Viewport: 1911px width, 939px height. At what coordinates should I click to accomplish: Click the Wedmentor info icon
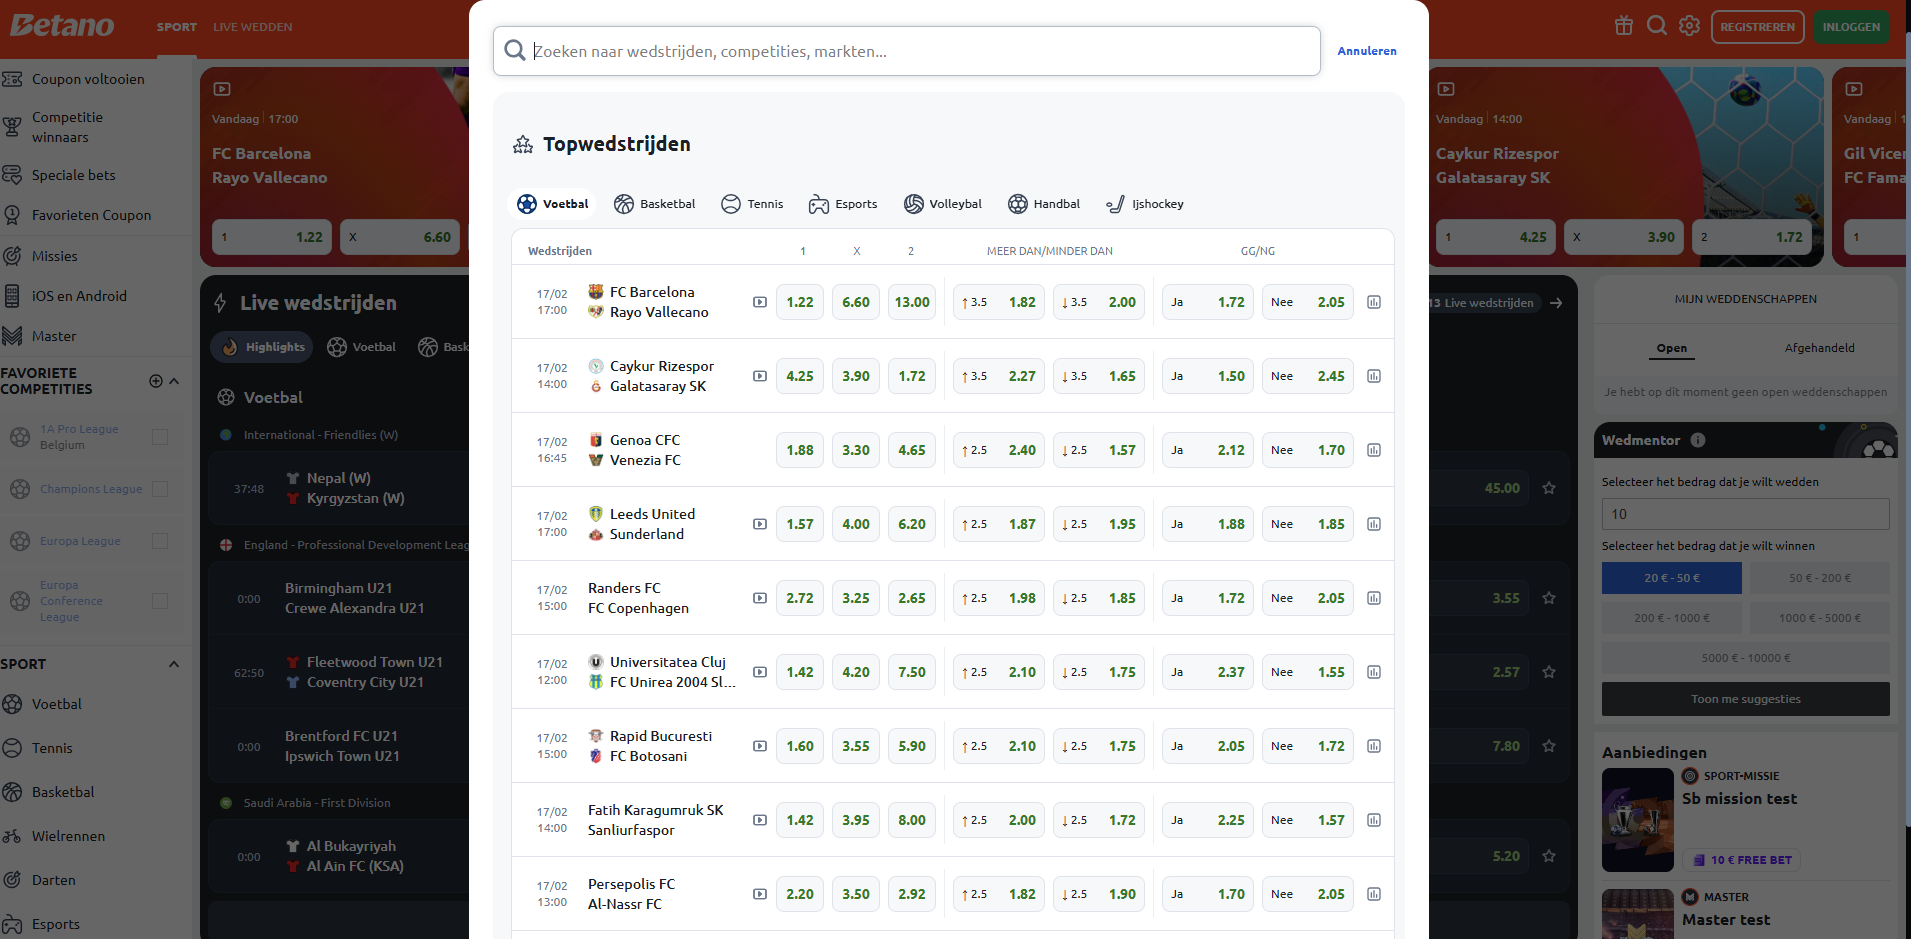click(1698, 440)
